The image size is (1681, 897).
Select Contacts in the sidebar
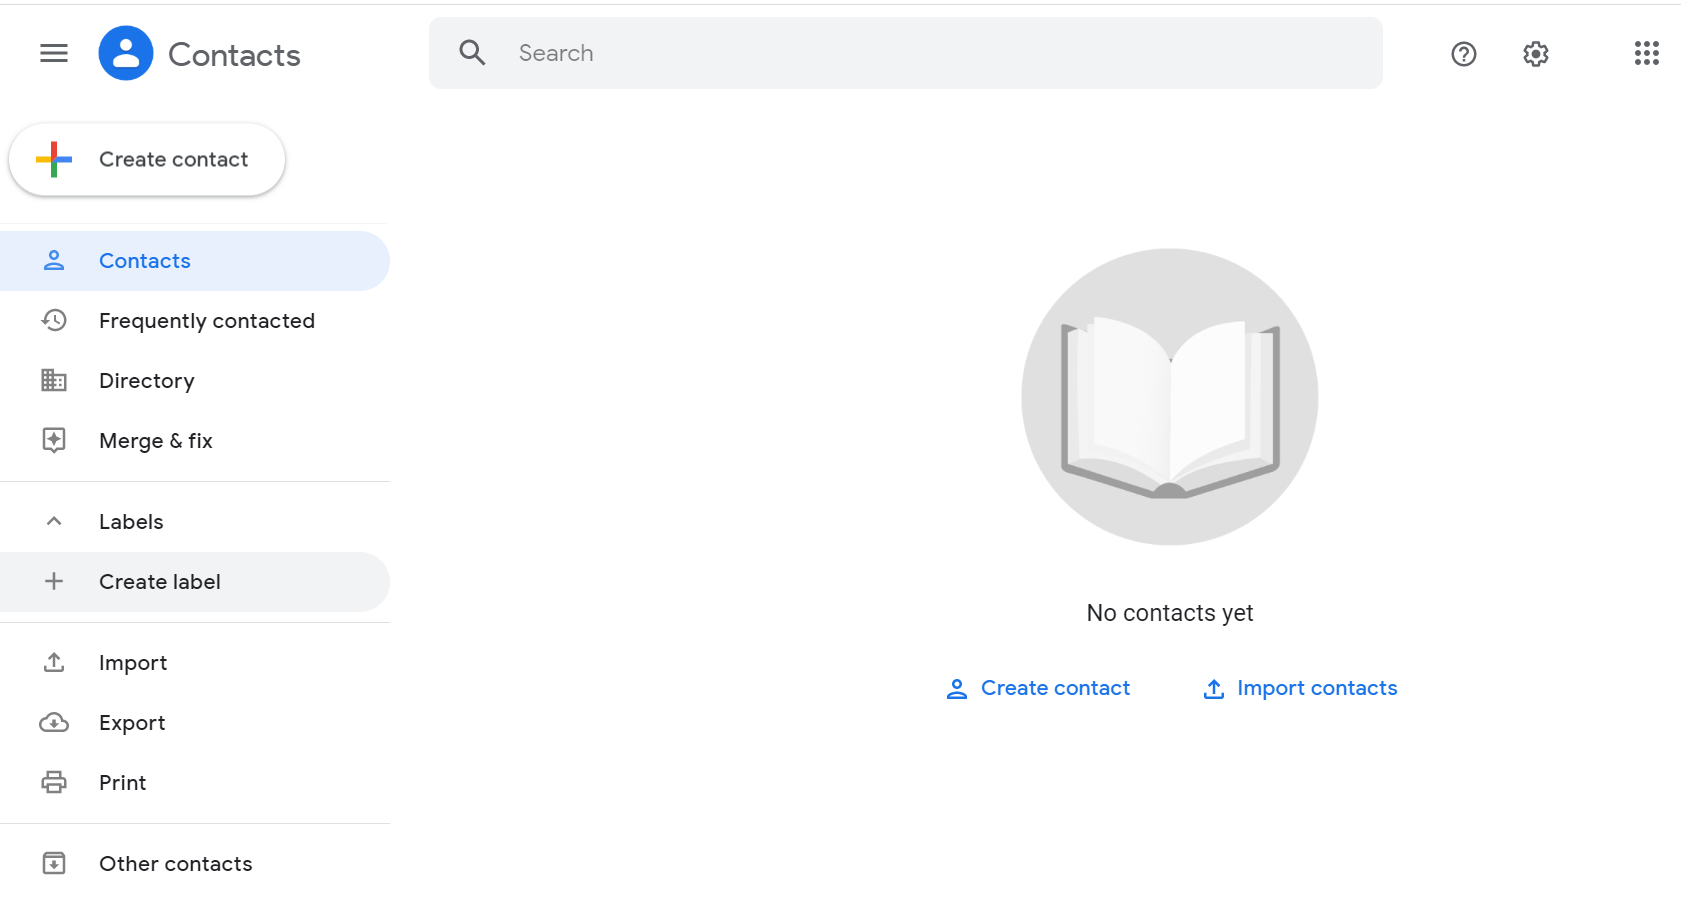pos(145,261)
